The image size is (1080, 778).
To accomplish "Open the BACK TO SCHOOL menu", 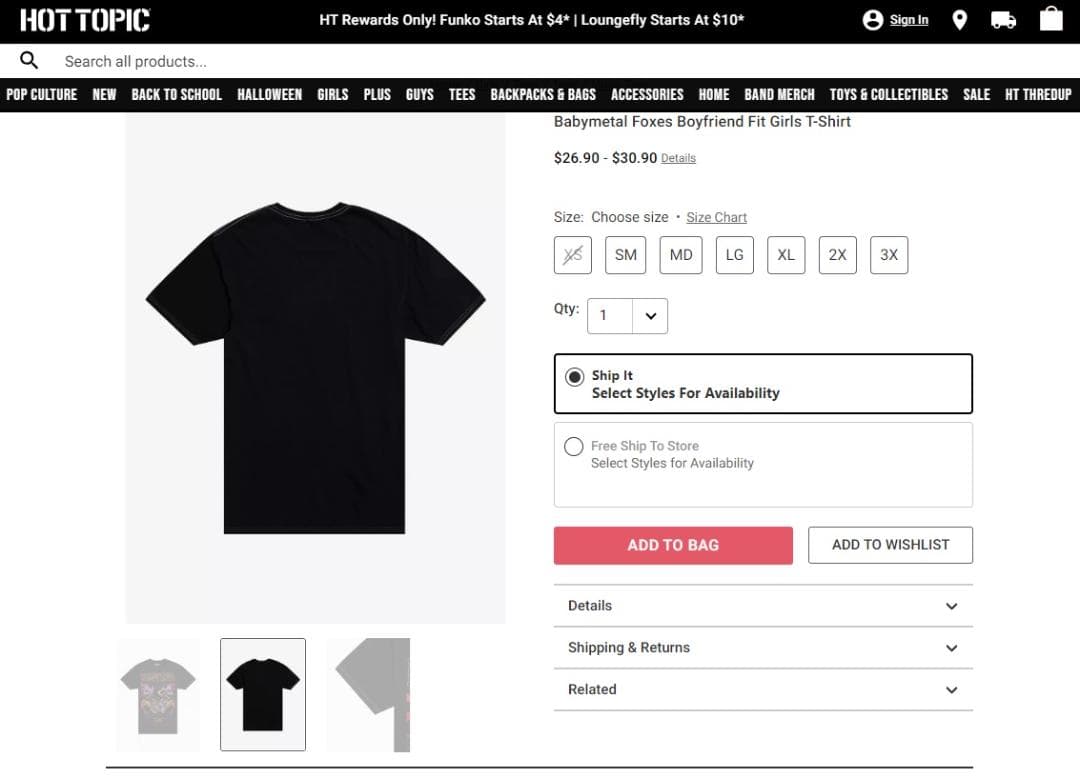I will pyautogui.click(x=177, y=94).
